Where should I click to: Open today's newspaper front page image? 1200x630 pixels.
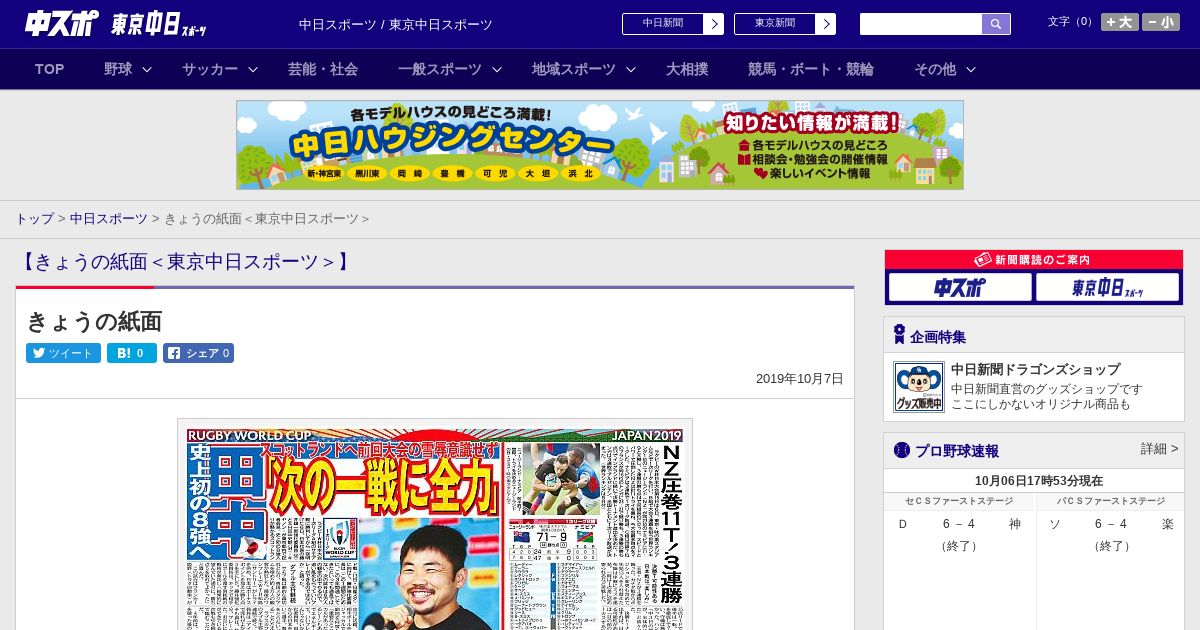coord(435,524)
